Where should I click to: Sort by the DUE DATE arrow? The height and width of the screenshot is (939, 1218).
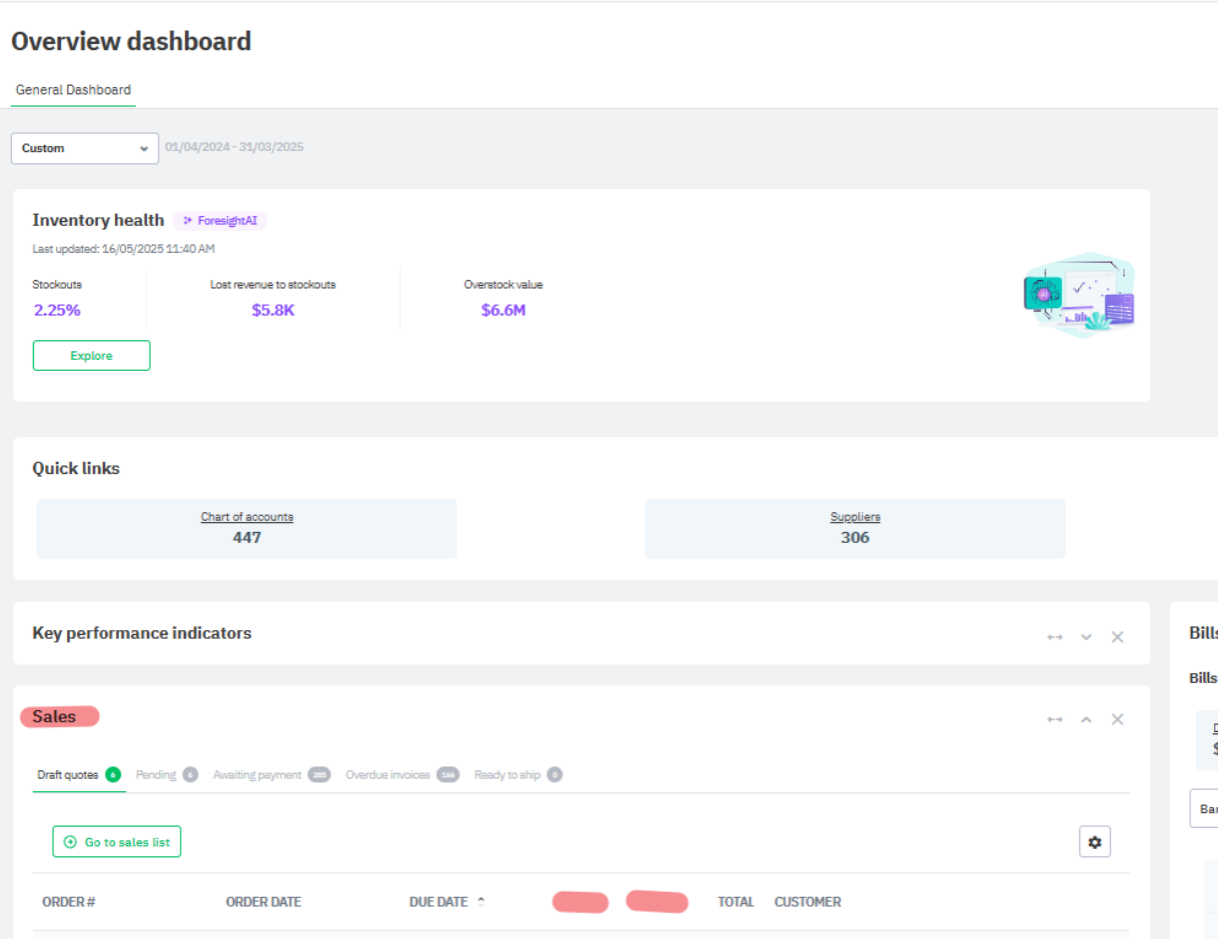point(481,901)
